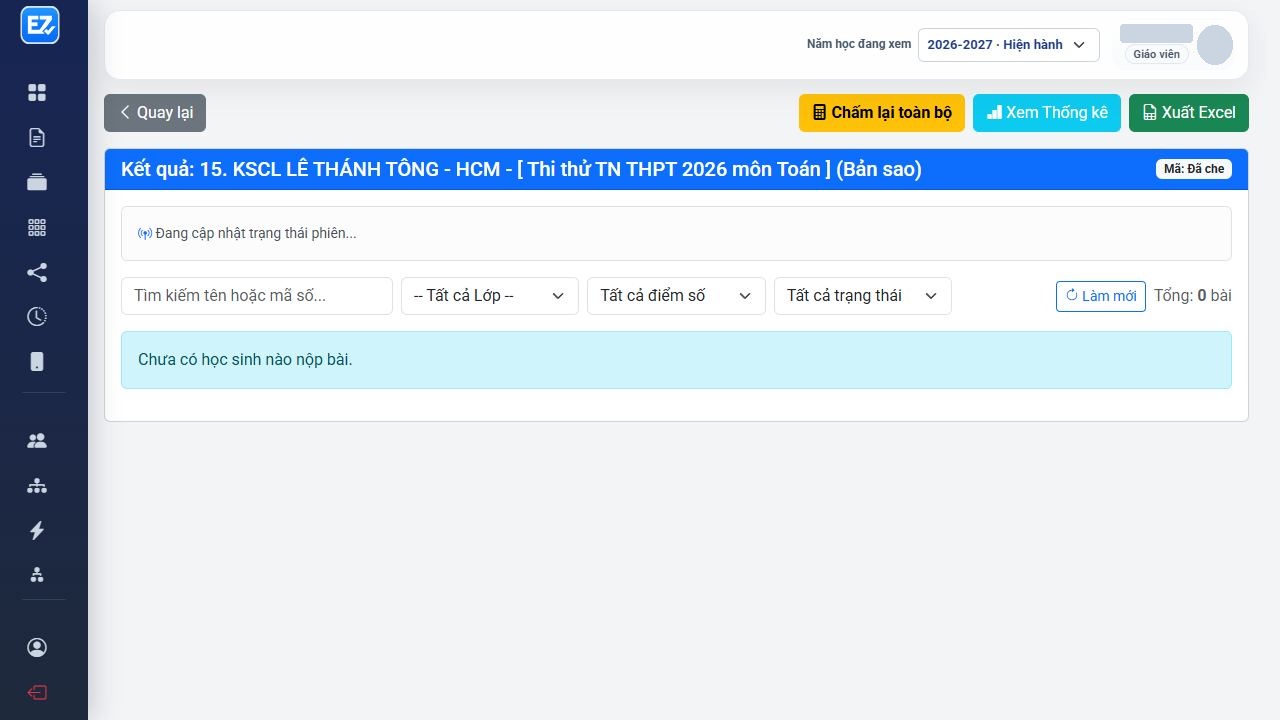The height and width of the screenshot is (720, 1280).
Task: Open the nine-dot grid sidebar icon
Action: (37, 228)
